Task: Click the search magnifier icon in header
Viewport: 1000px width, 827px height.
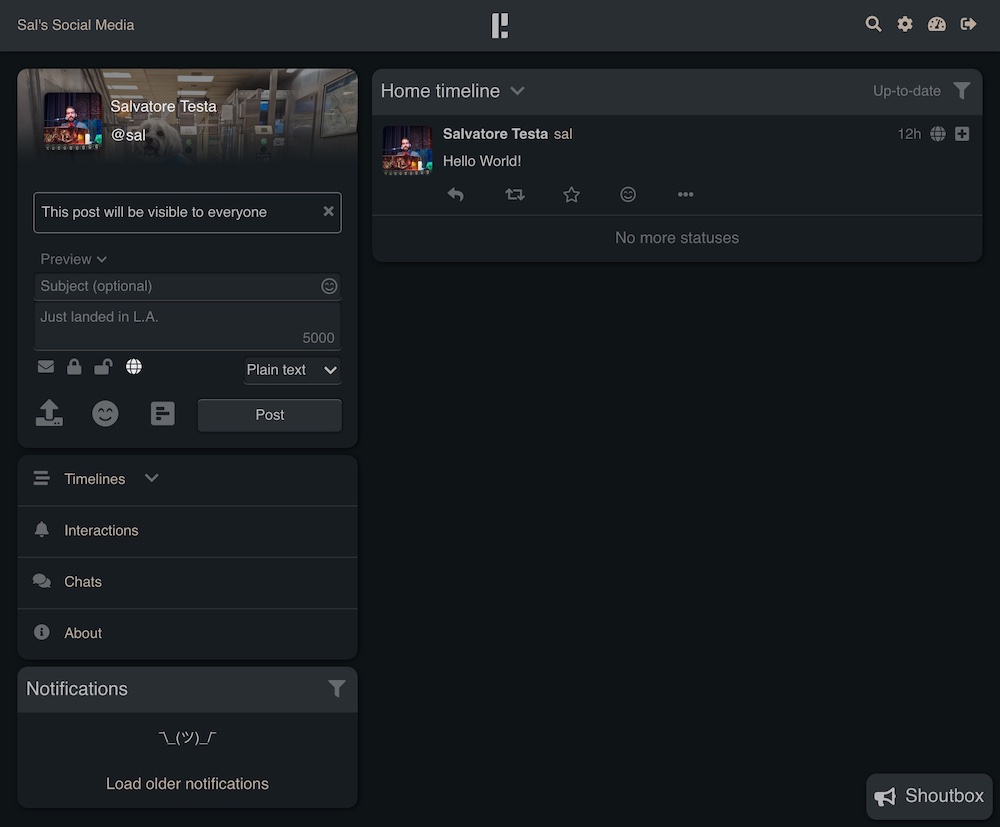Action: 873,24
